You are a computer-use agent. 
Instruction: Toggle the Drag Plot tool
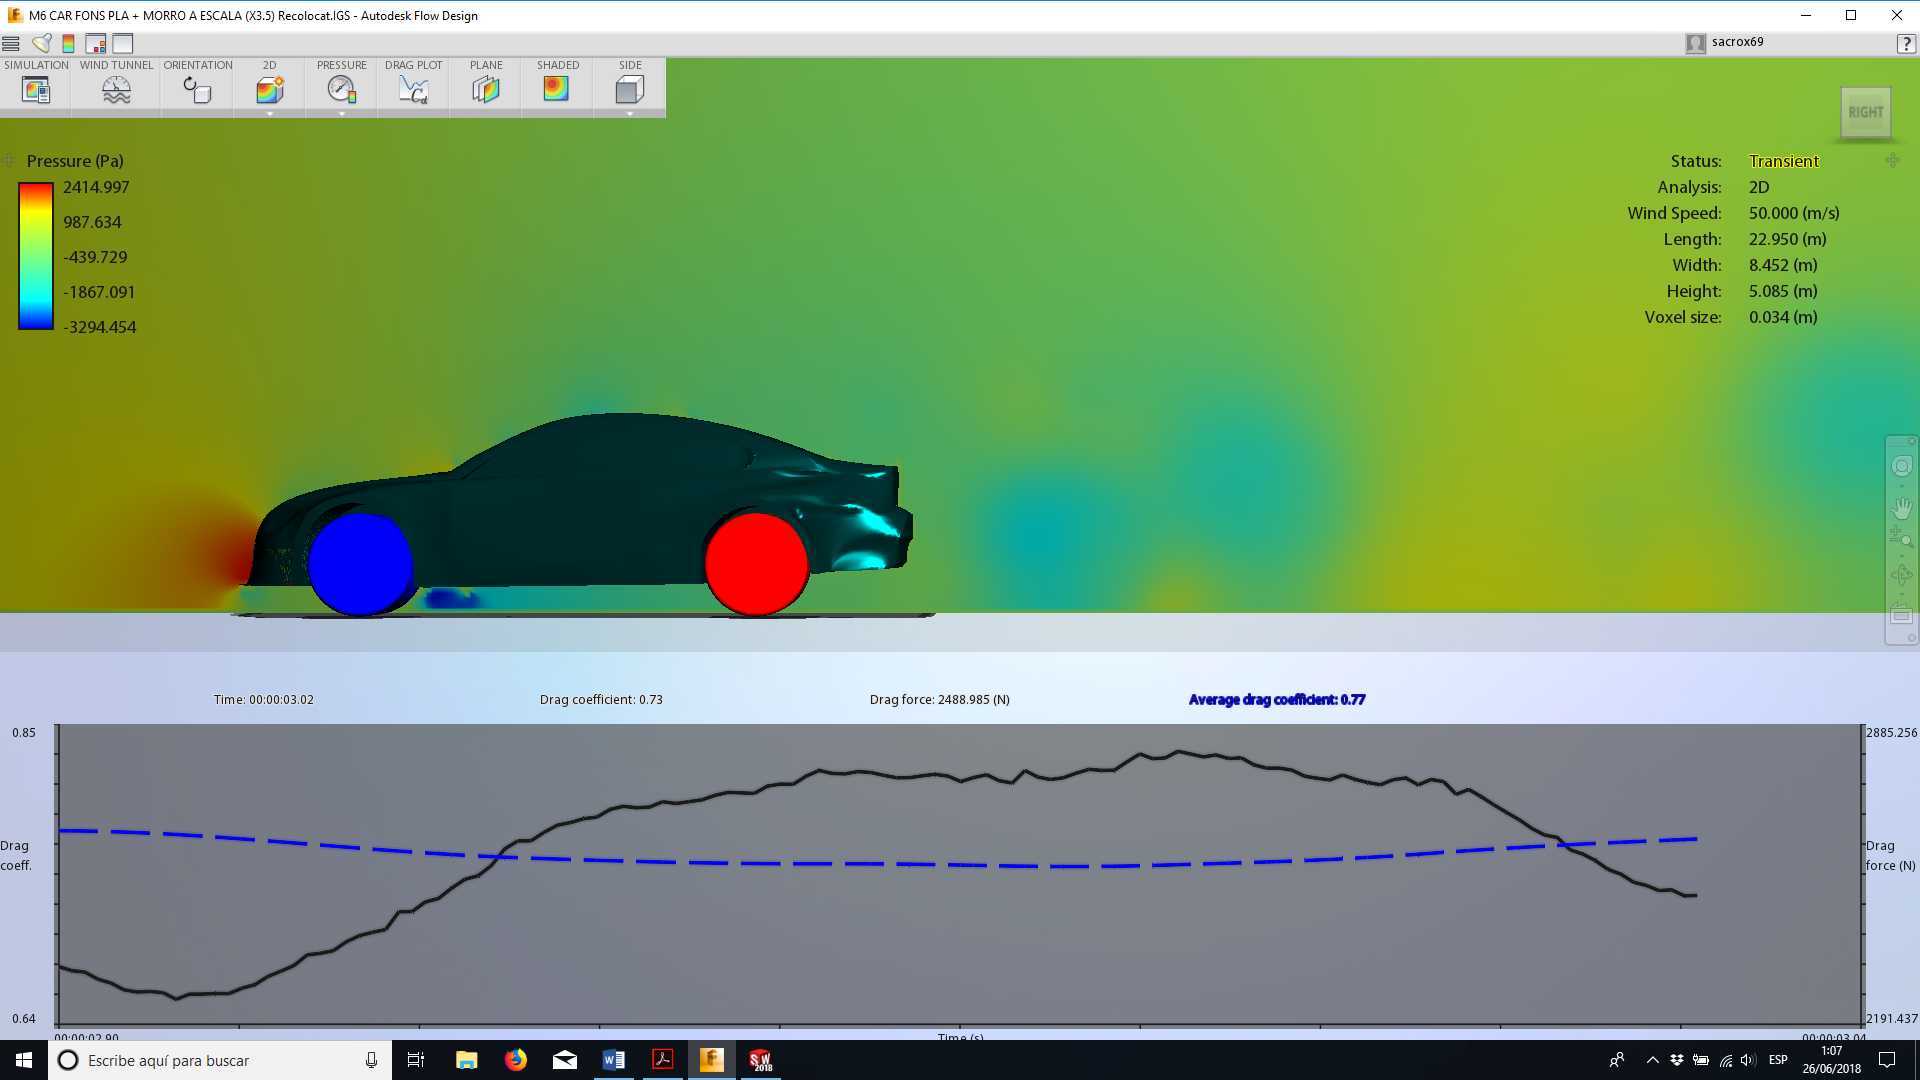(x=413, y=89)
